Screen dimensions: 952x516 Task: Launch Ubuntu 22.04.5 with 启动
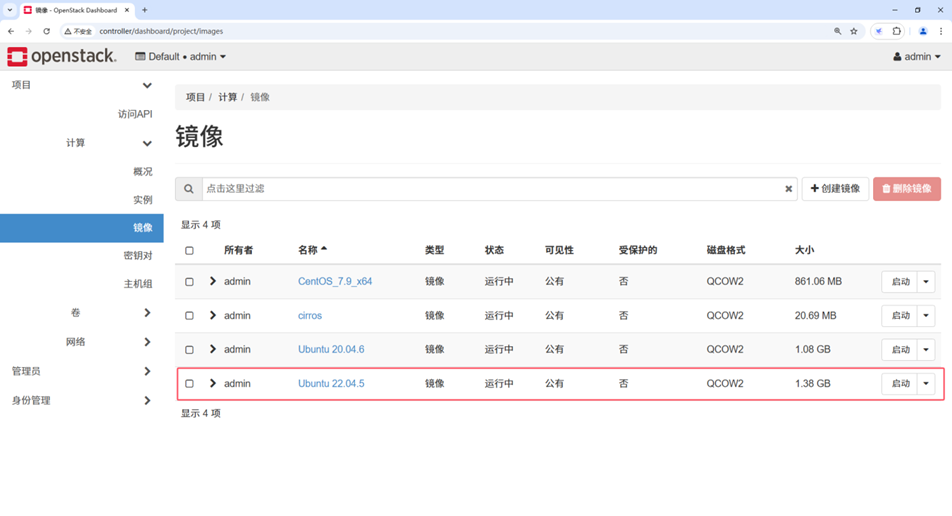[900, 384]
